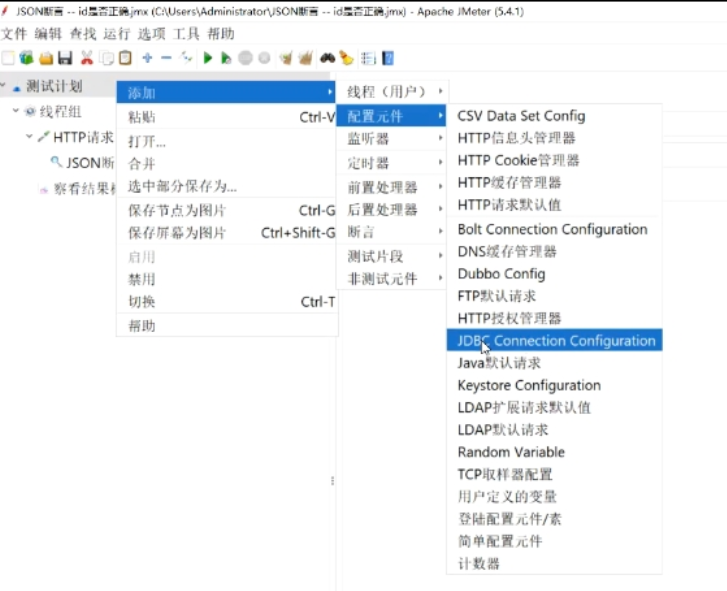Clear all results with double broom icon
This screenshot has height=591, width=727.
pos(306,58)
